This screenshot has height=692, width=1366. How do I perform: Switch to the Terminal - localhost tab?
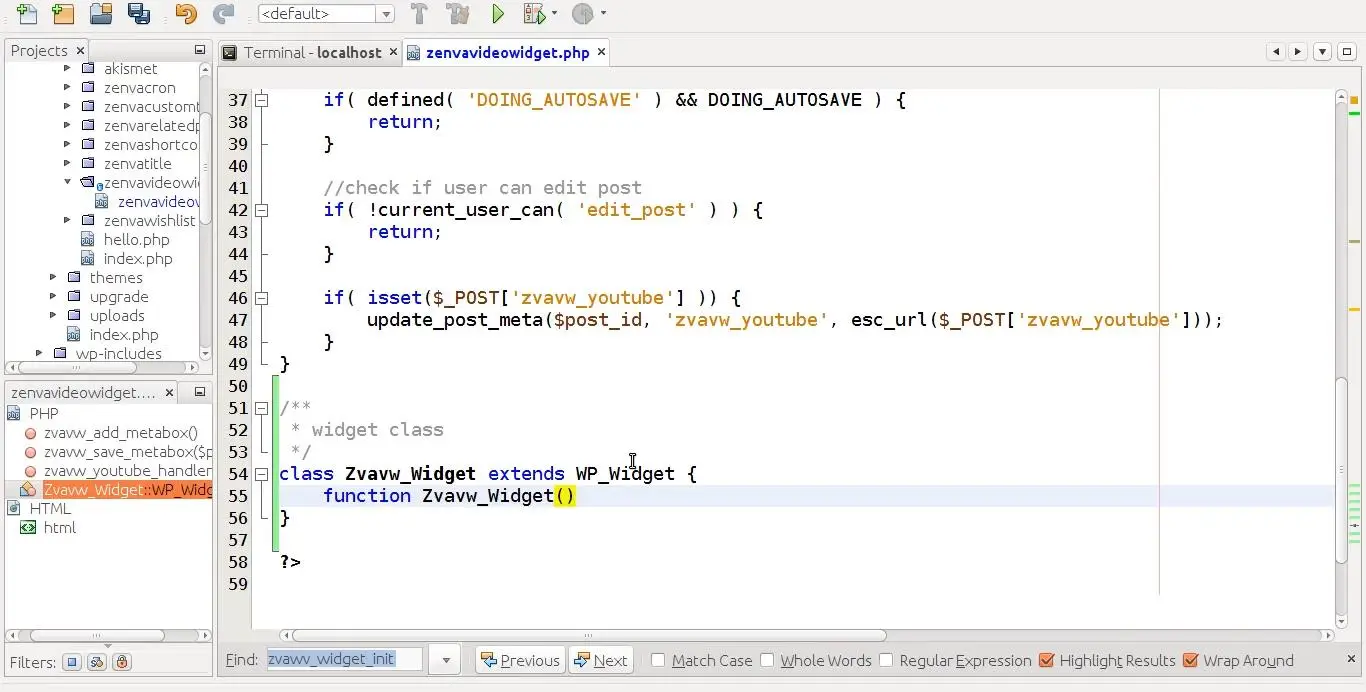(x=310, y=53)
